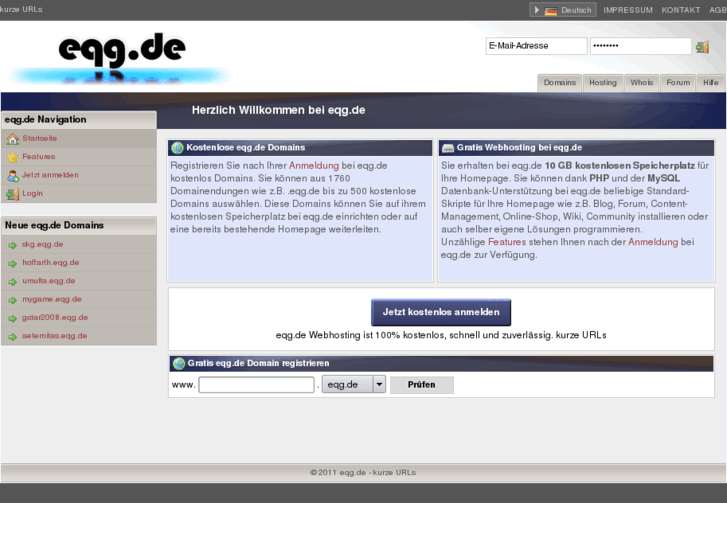Click the Herzlich Willkommen bei eqg.de heading
The width and height of the screenshot is (727, 545).
tap(279, 110)
